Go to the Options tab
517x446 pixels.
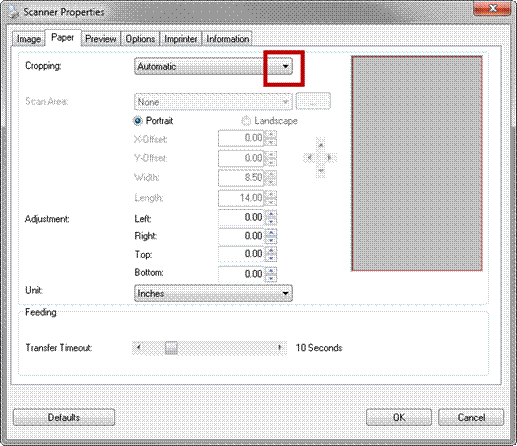coord(140,39)
